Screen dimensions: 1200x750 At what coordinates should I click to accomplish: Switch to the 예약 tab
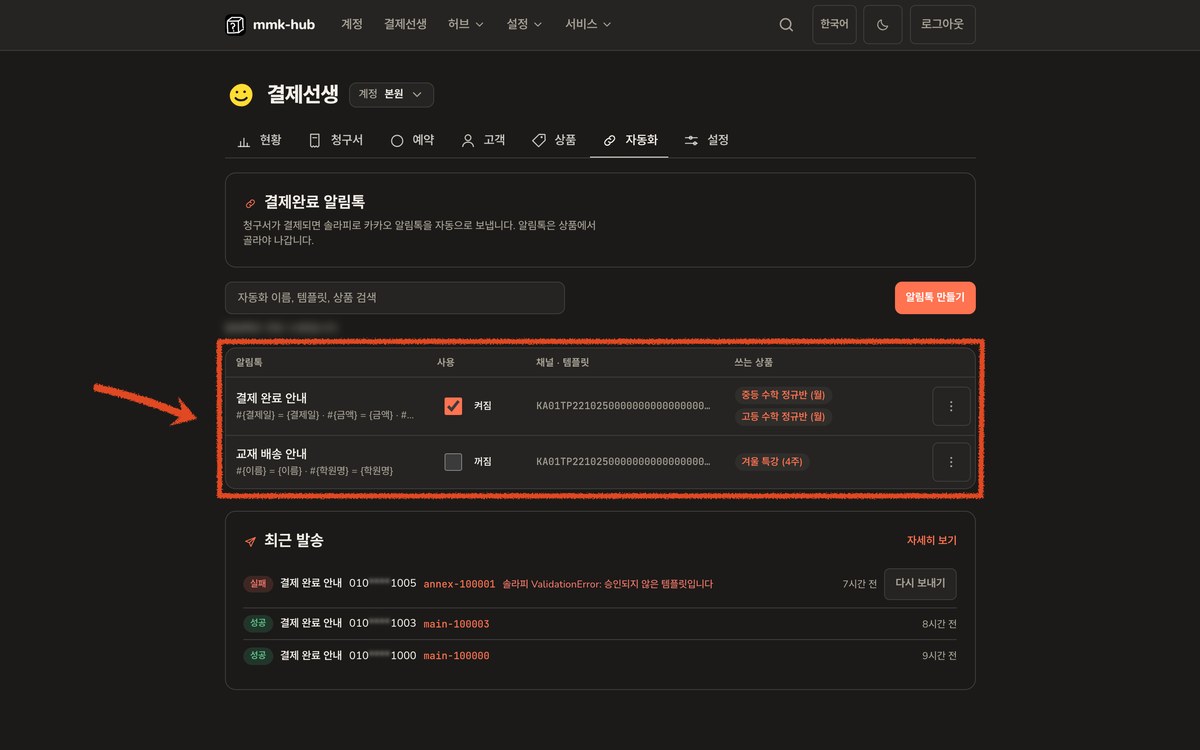pos(412,140)
